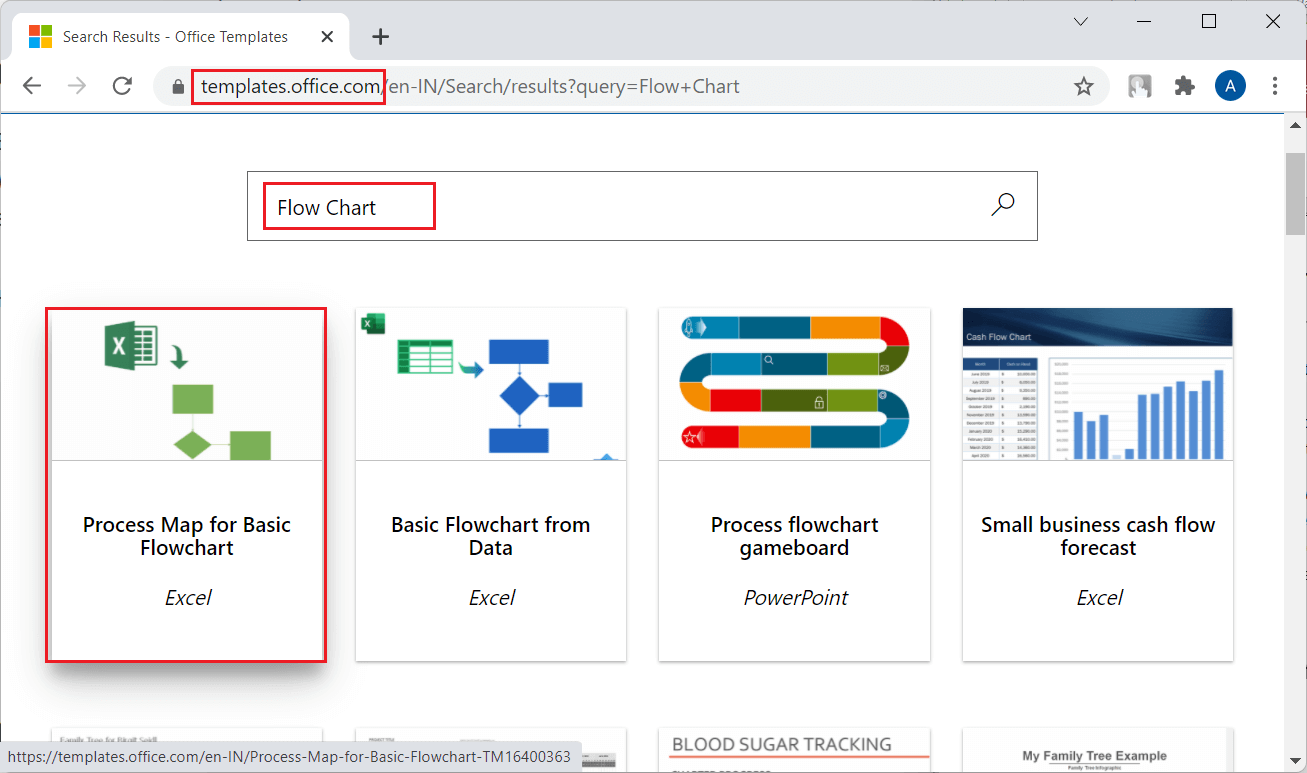Open Small business cash flow forecast thumbnail
The image size is (1307, 773).
(1098, 384)
